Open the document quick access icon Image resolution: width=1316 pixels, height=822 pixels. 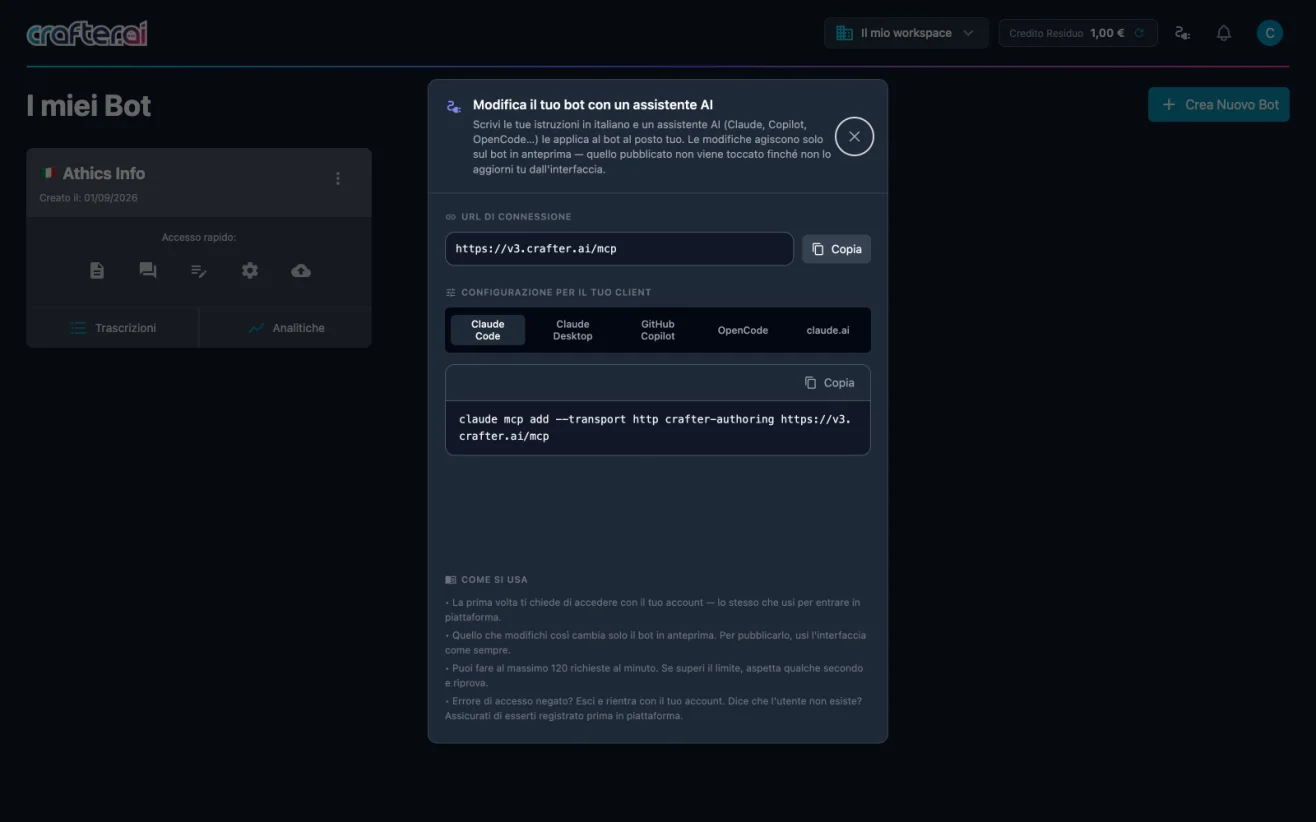tap(97, 270)
